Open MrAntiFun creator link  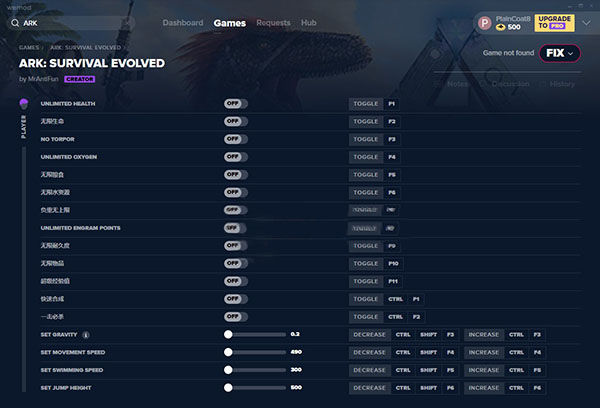pyautogui.click(x=43, y=79)
